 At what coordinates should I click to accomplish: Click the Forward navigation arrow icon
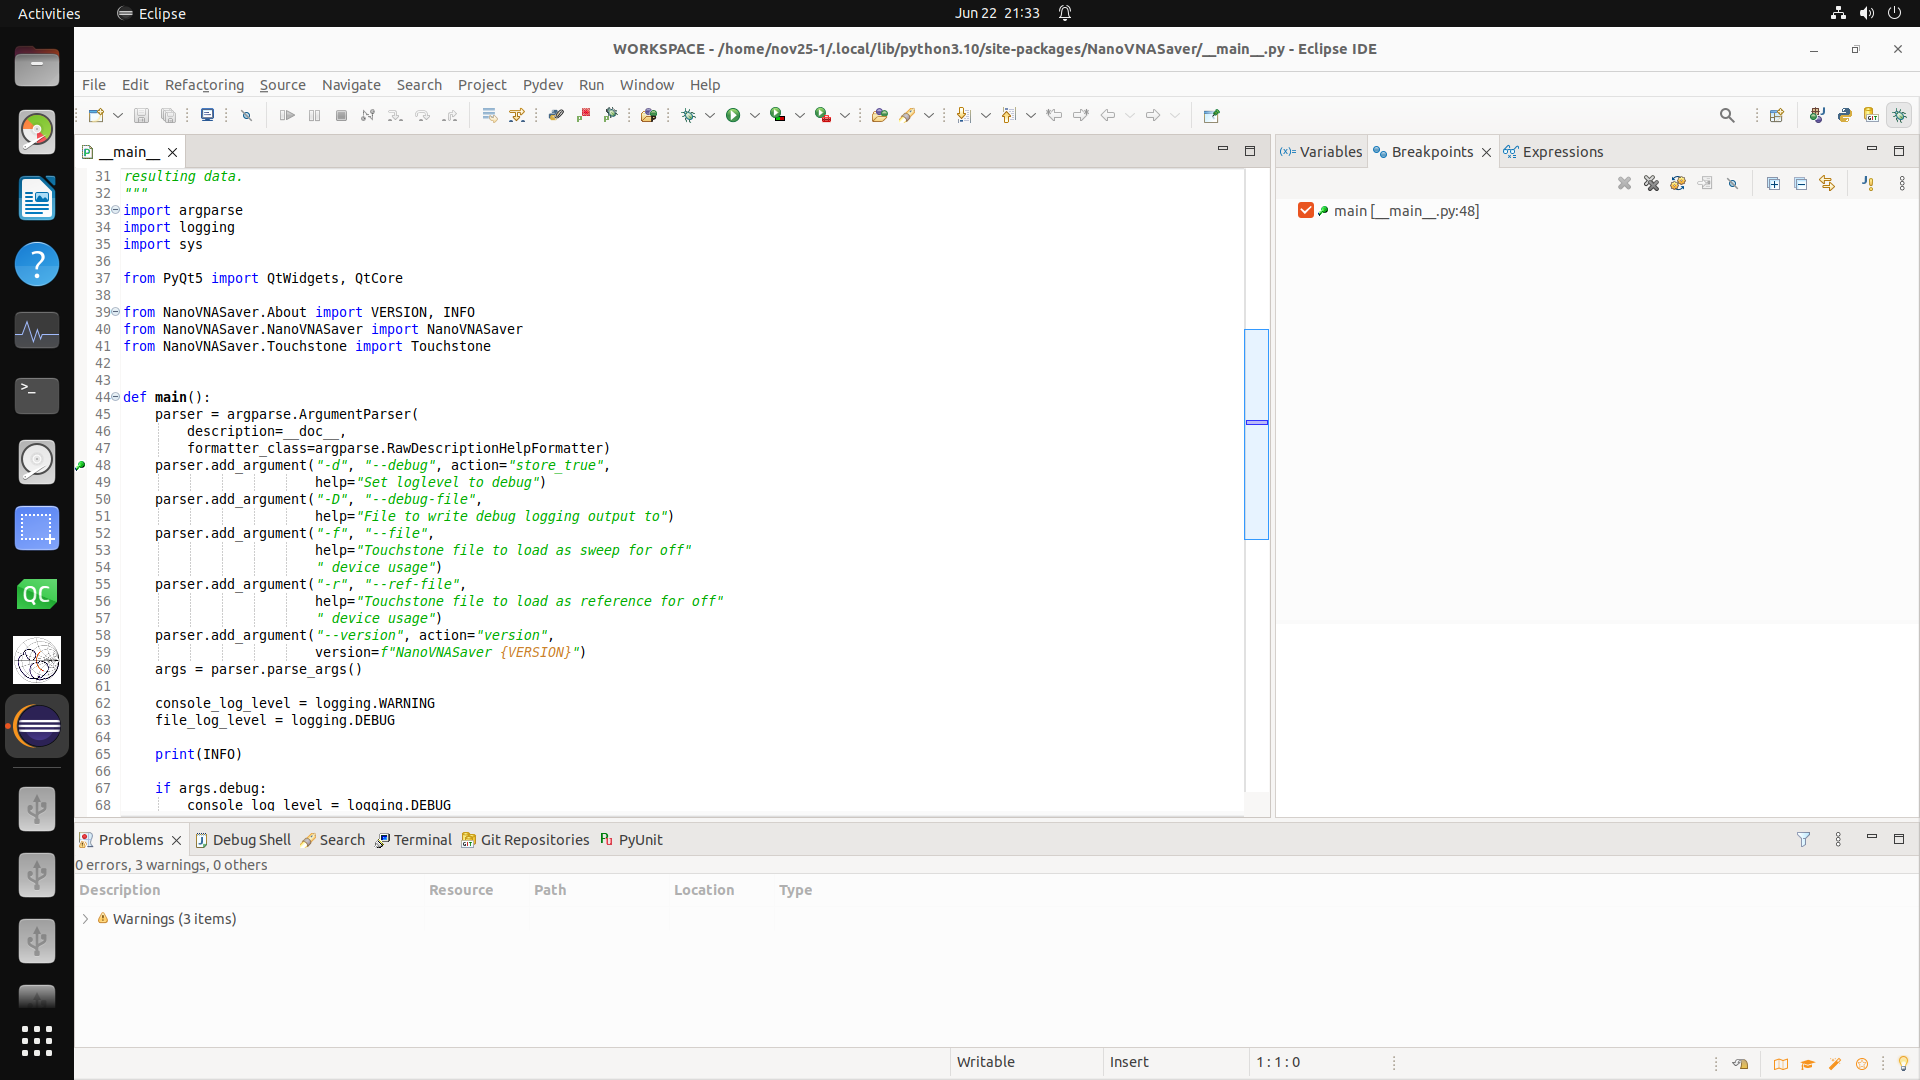point(1153,116)
